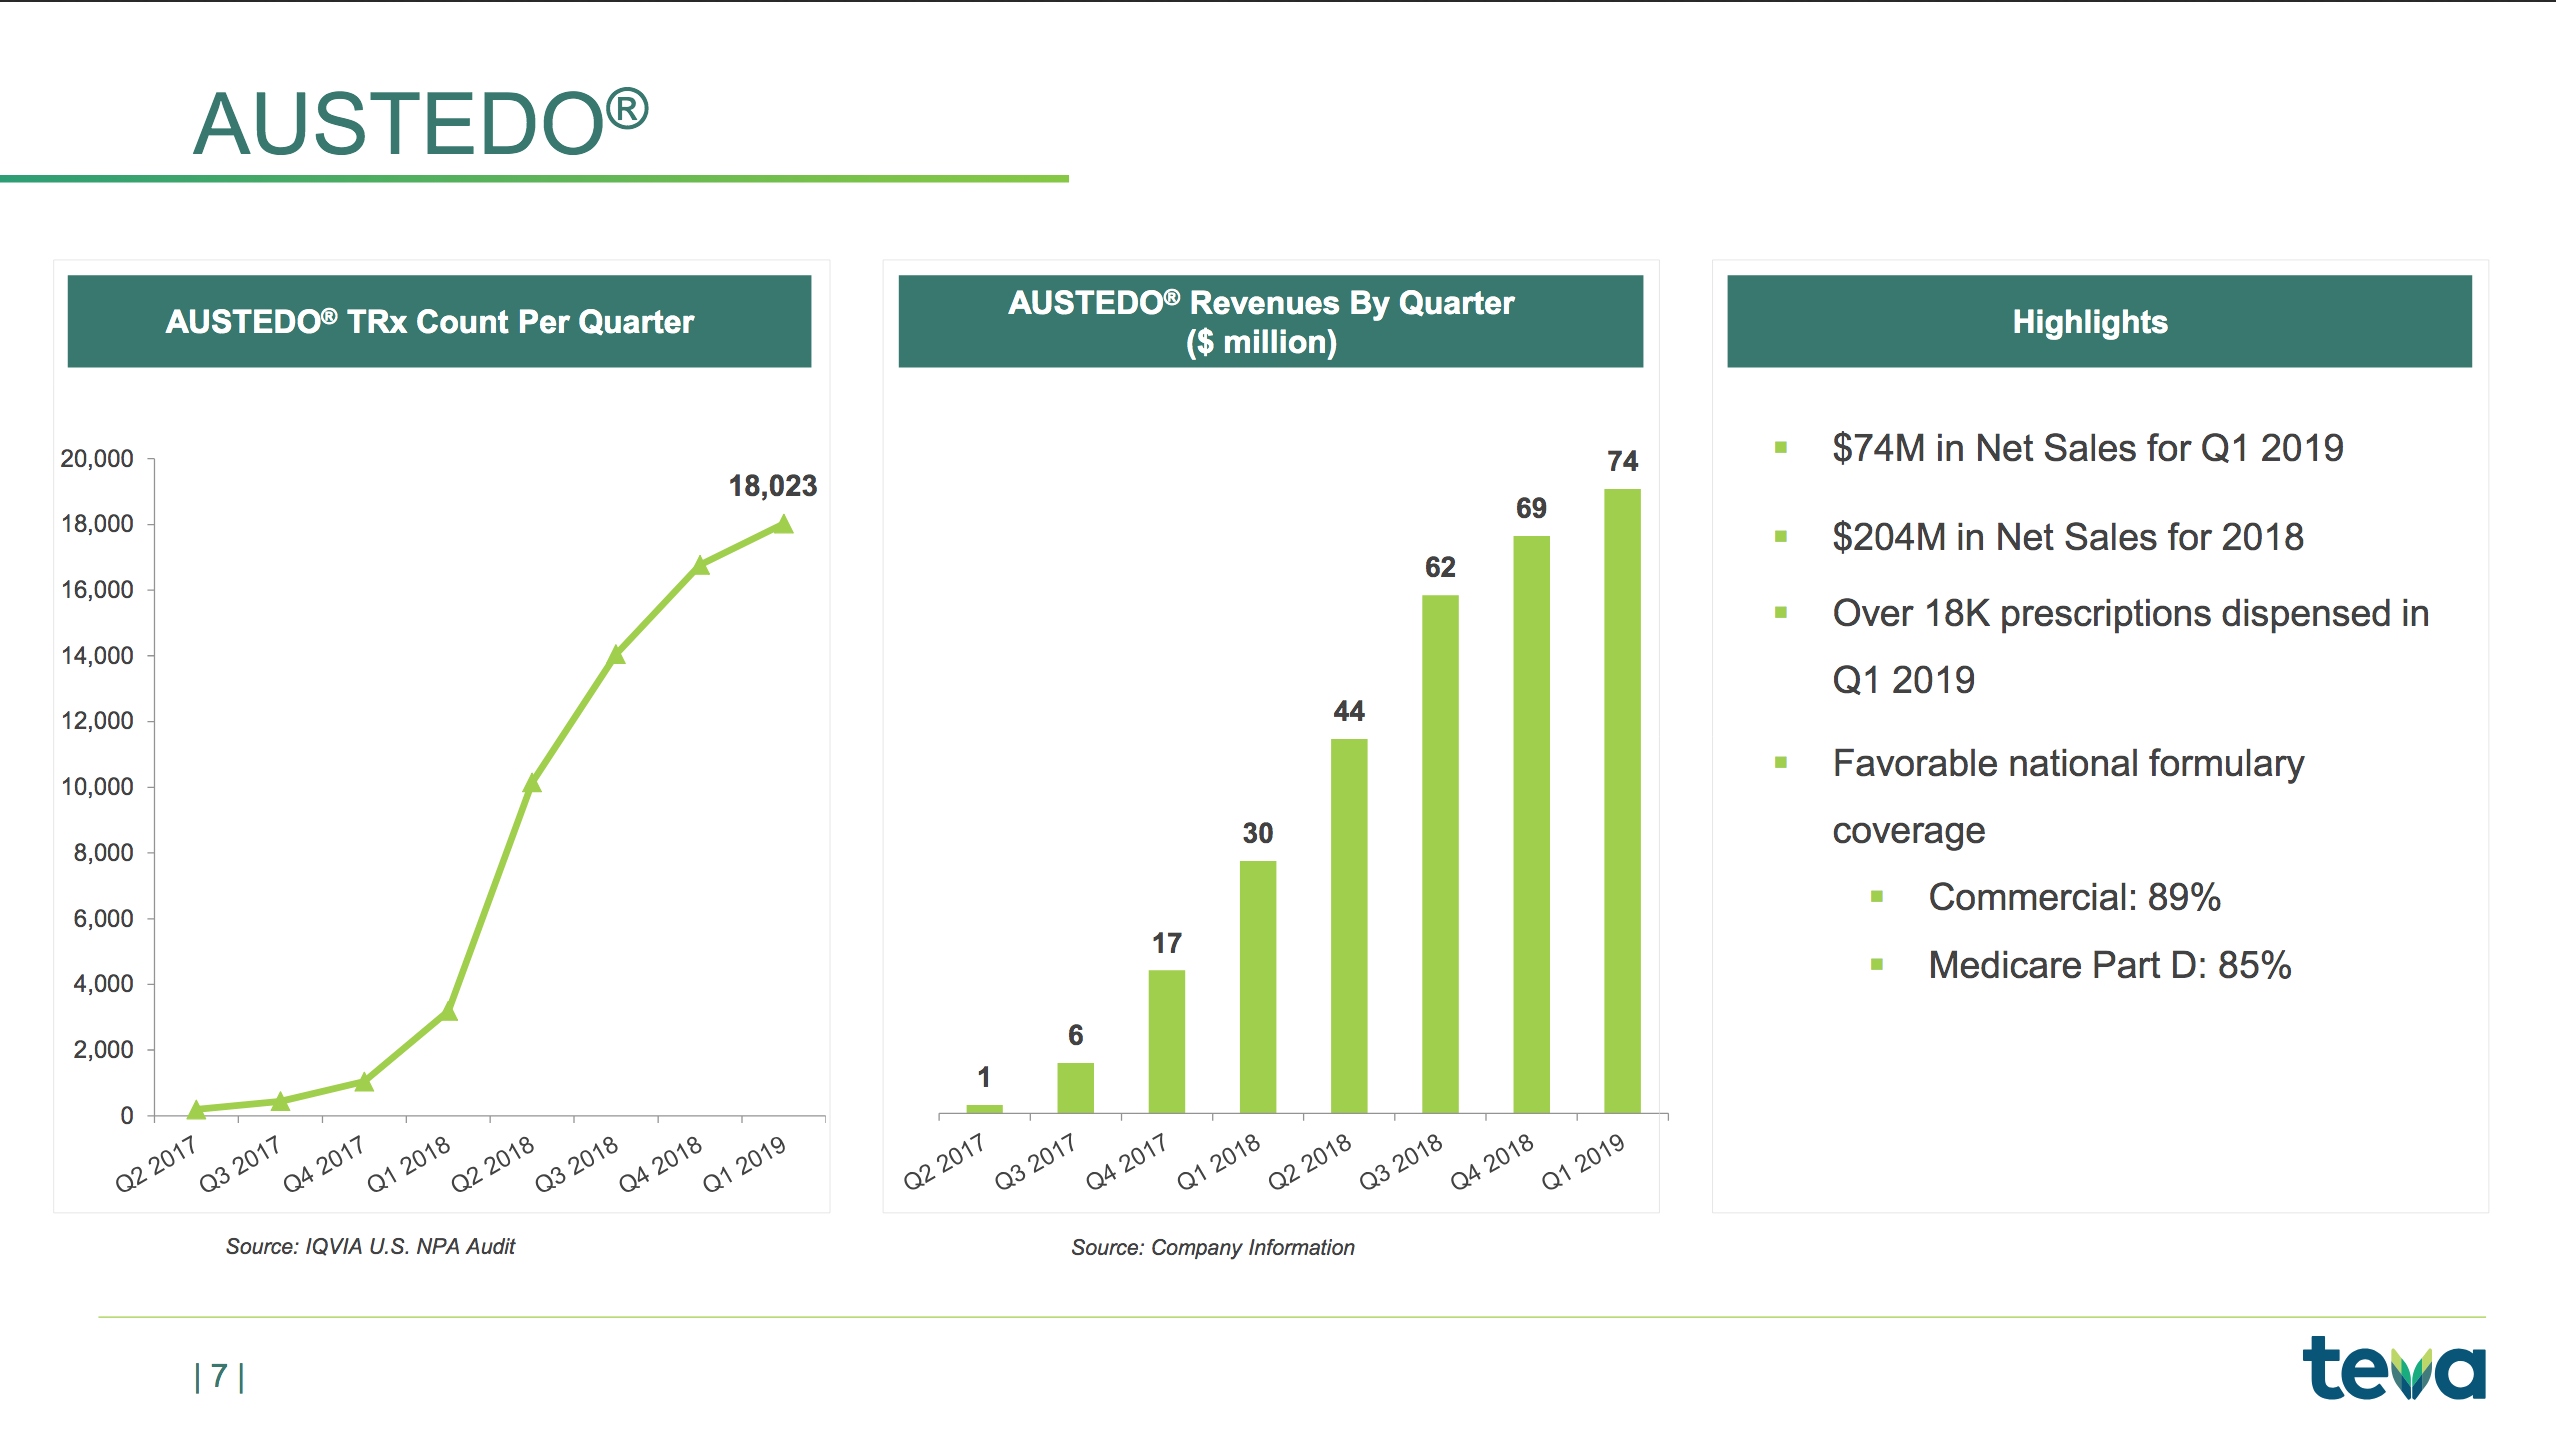Click 'Medicare Part D: 85%' sub-bullet
This screenshot has width=2556, height=1440.
click(2109, 965)
